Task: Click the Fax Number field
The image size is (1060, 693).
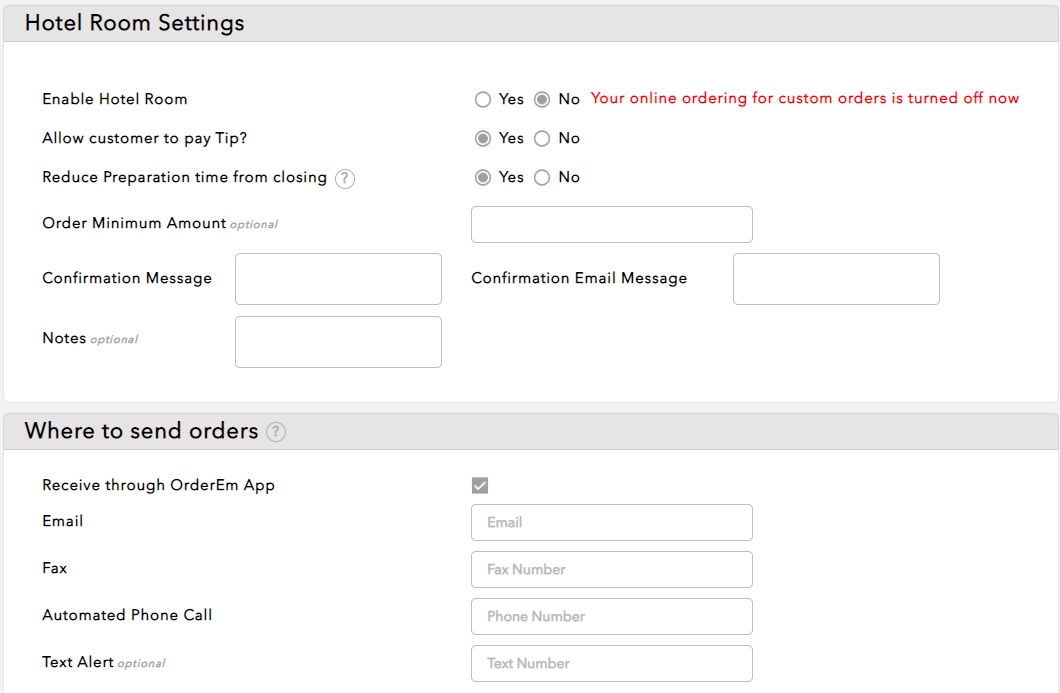Action: [x=611, y=569]
